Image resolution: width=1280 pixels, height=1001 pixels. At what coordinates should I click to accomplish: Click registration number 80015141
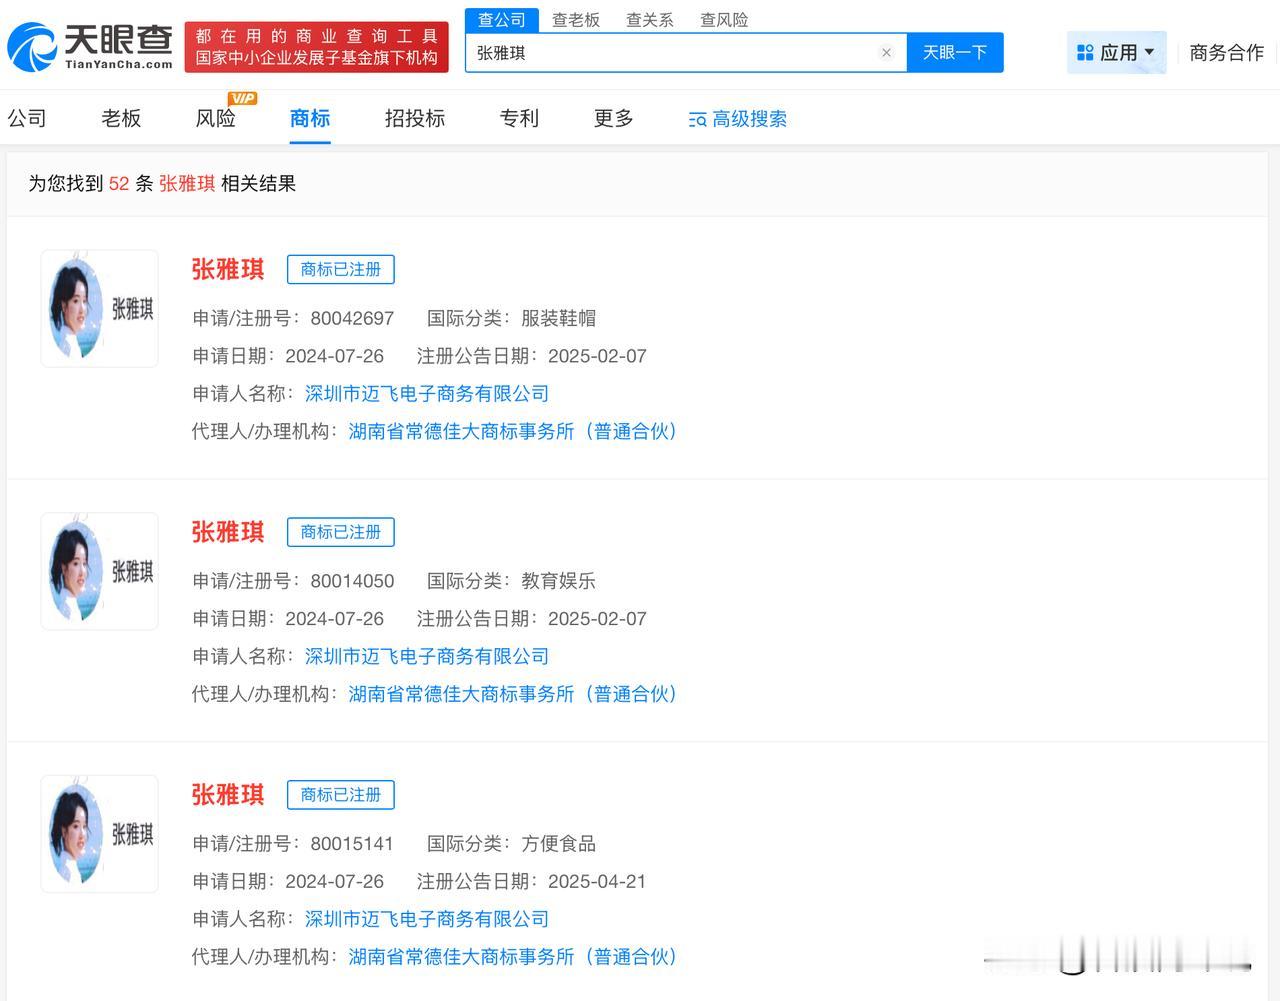[352, 844]
